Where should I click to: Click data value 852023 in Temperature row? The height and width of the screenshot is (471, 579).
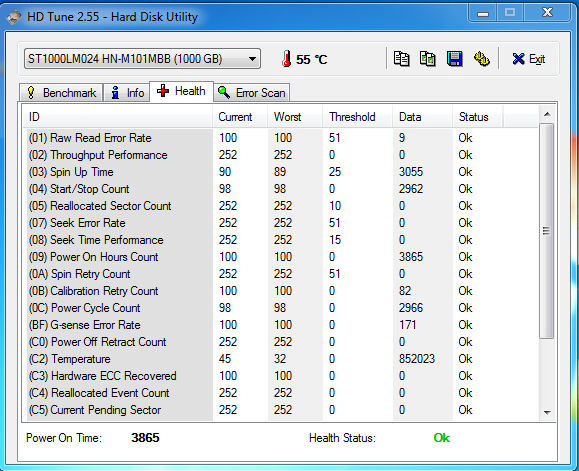pos(417,359)
